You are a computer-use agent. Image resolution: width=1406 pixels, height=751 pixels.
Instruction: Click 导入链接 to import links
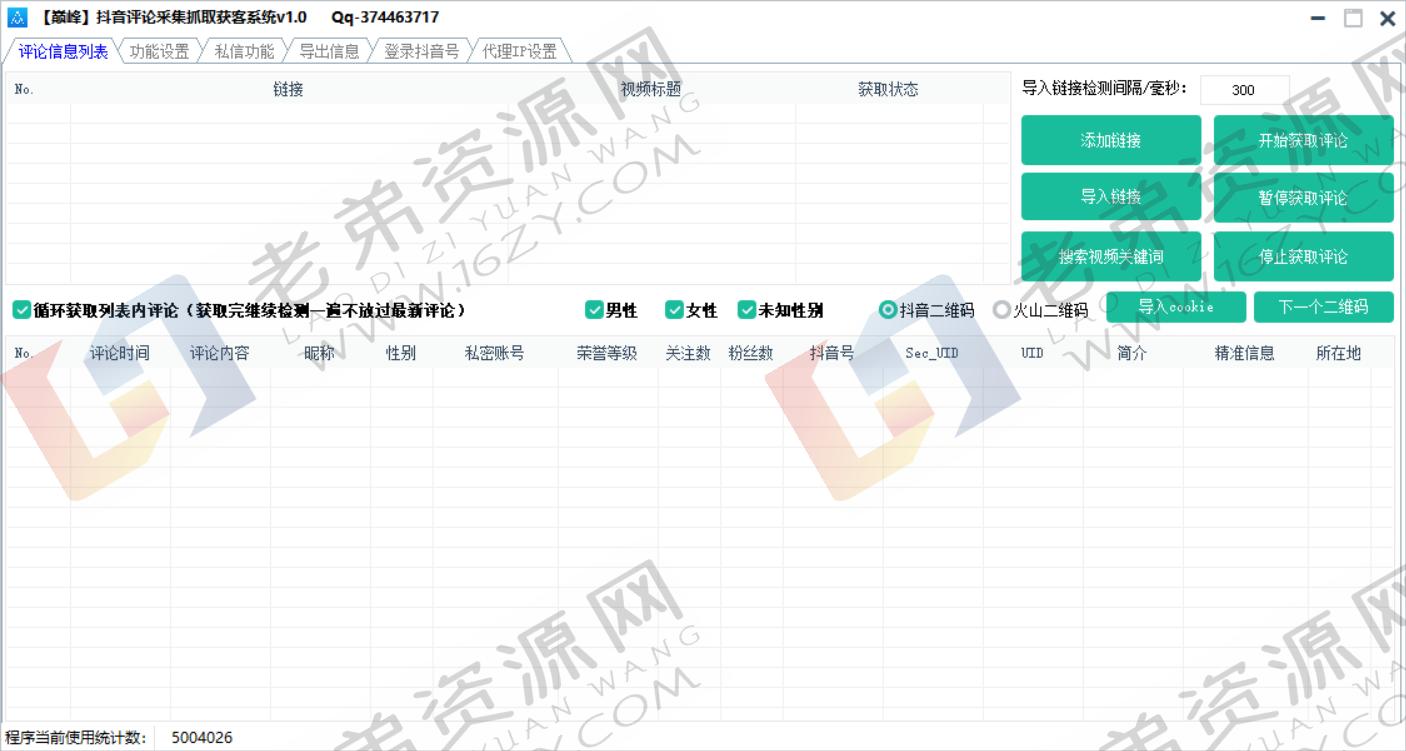(x=1110, y=196)
